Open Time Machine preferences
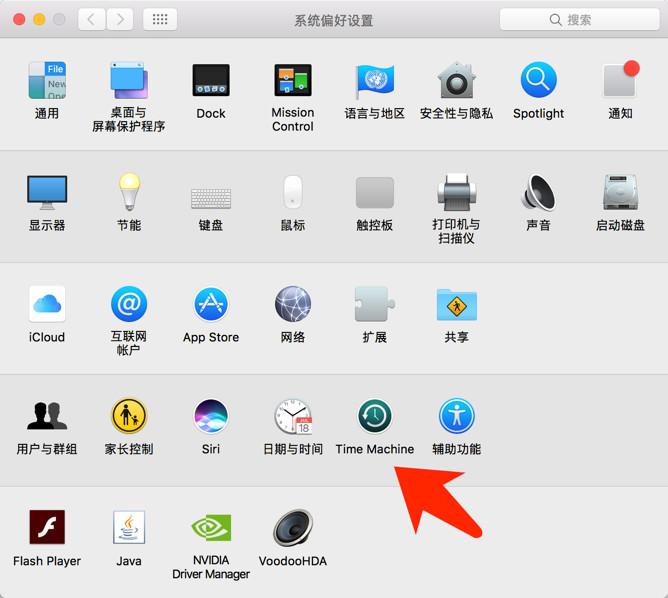Image resolution: width=668 pixels, height=598 pixels. (x=374, y=416)
